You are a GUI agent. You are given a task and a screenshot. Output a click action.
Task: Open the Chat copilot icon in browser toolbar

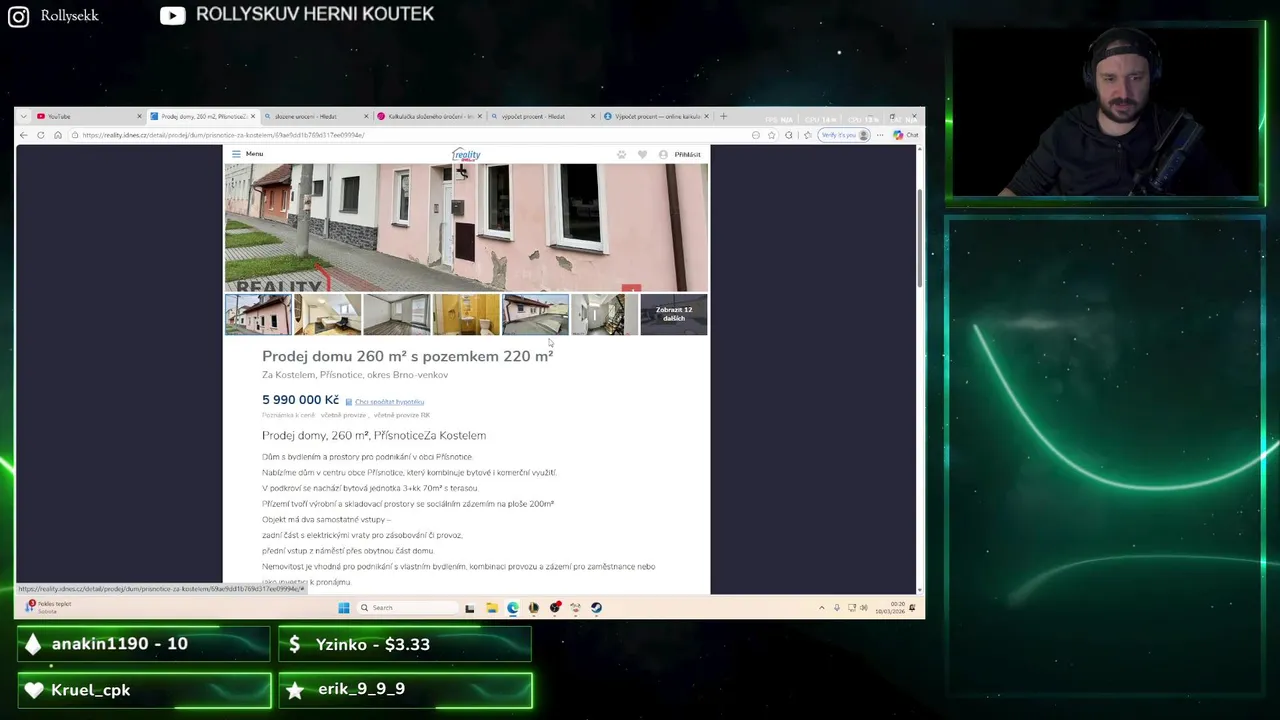click(x=906, y=135)
